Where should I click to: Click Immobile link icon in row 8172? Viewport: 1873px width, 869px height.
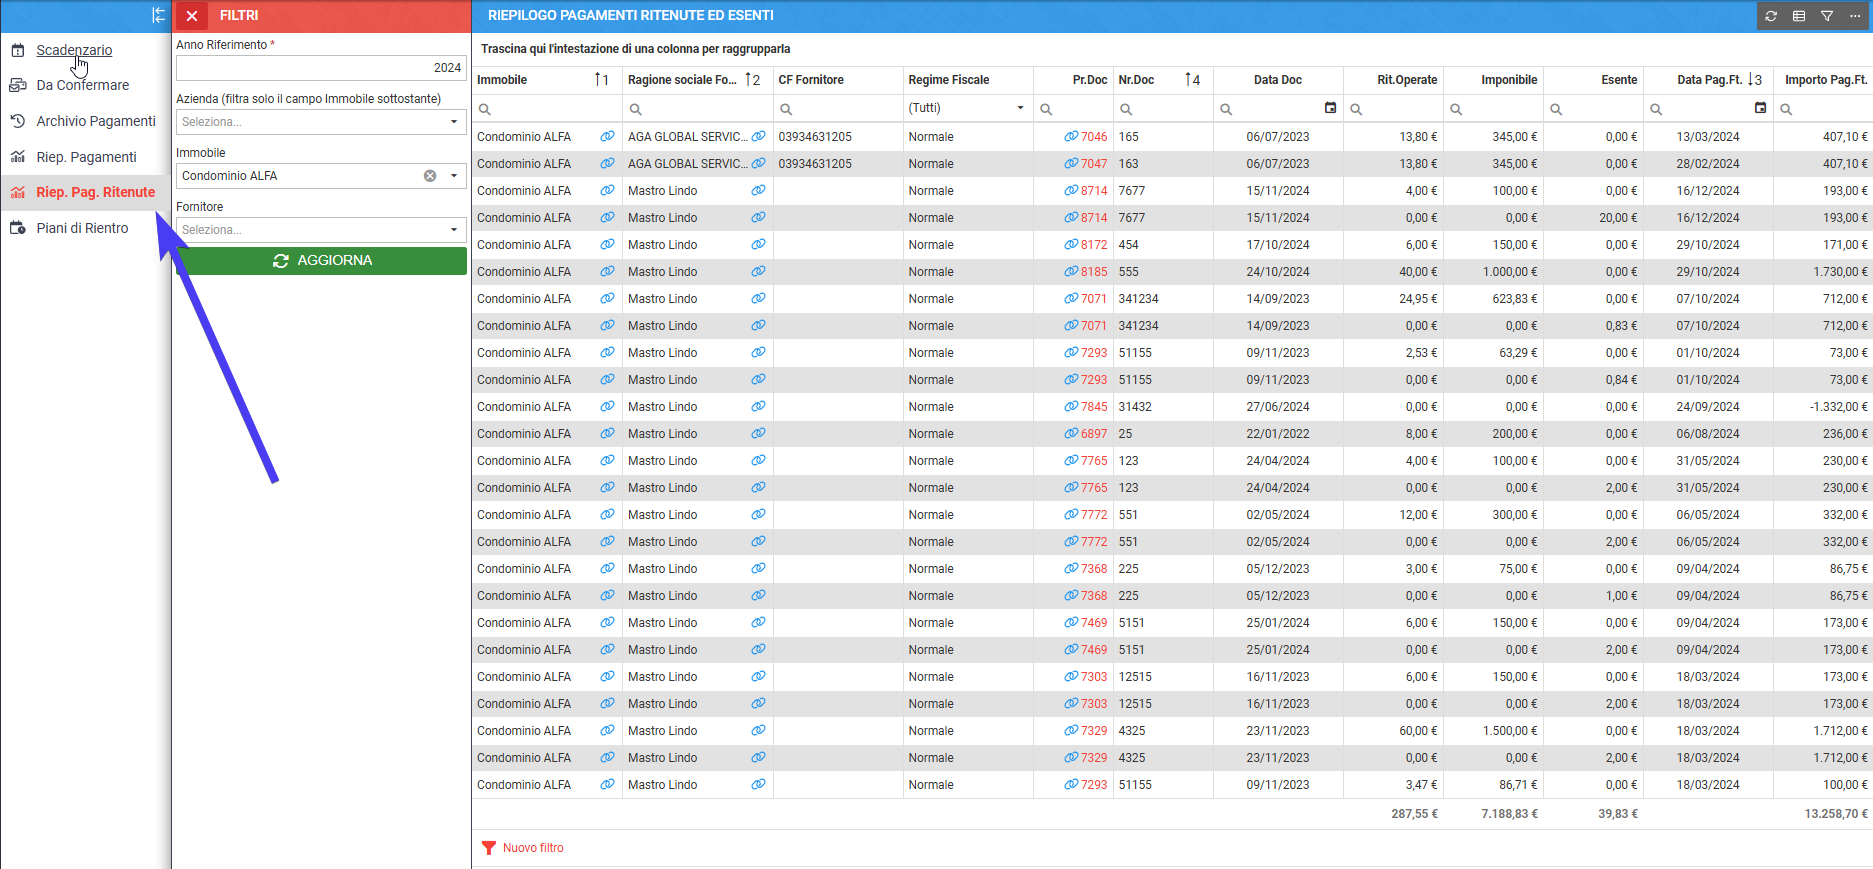(607, 244)
